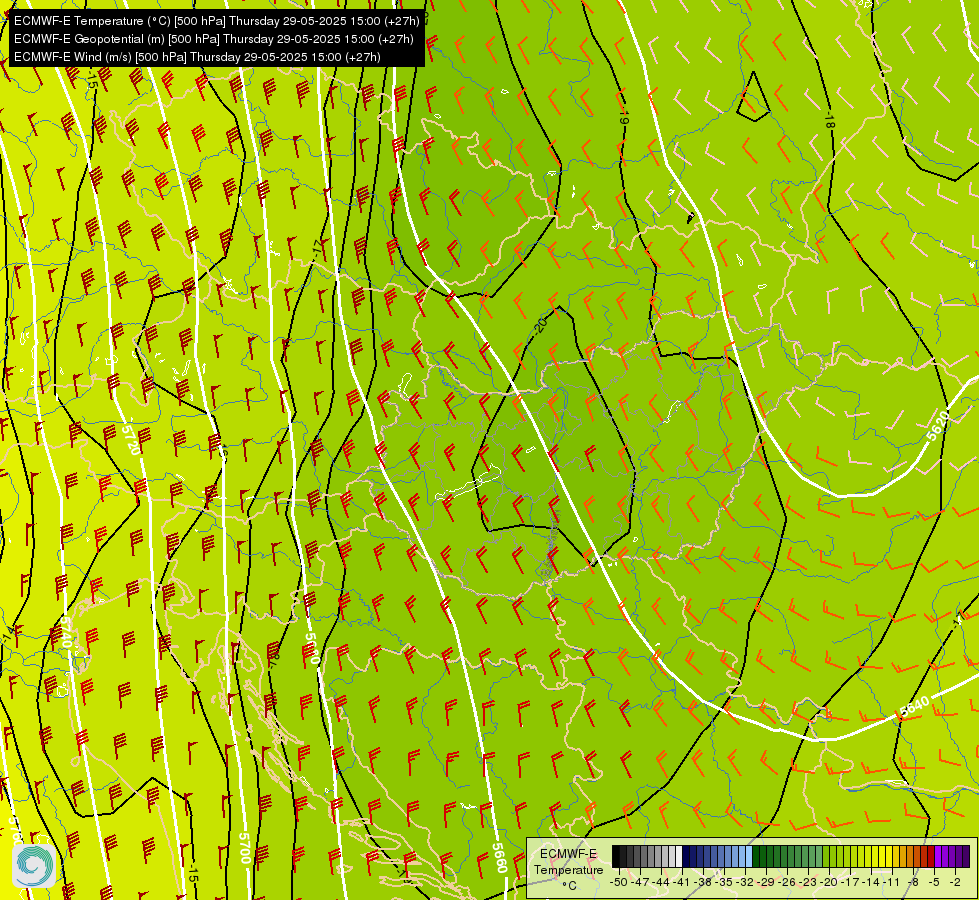Click the 5700 geopotential contour label
The image size is (979, 900).
point(245,848)
